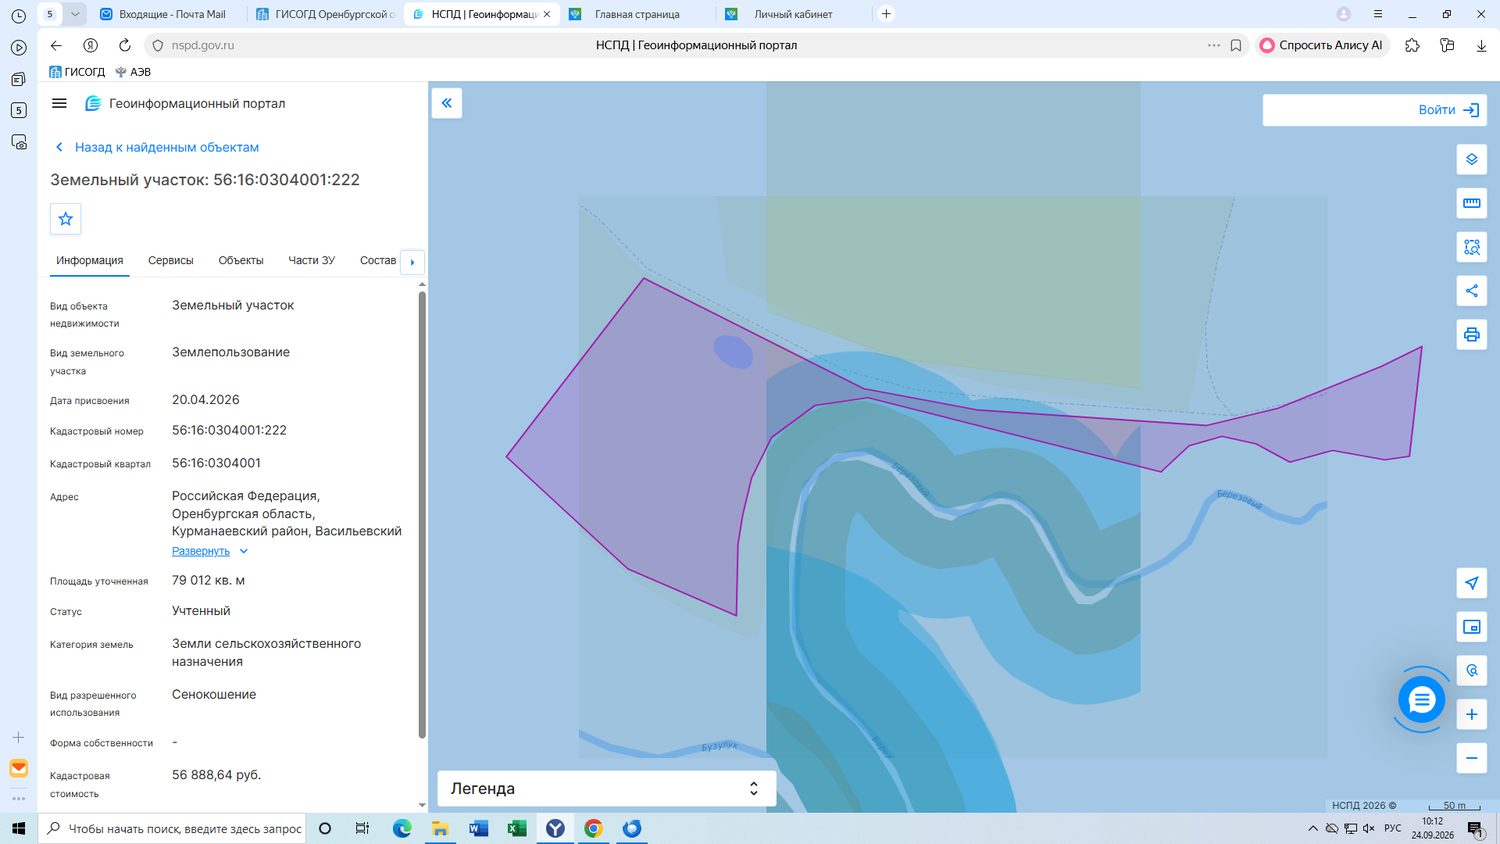Expand the full address with the chevron
Viewport: 1500px width, 844px height.
pyautogui.click(x=243, y=551)
